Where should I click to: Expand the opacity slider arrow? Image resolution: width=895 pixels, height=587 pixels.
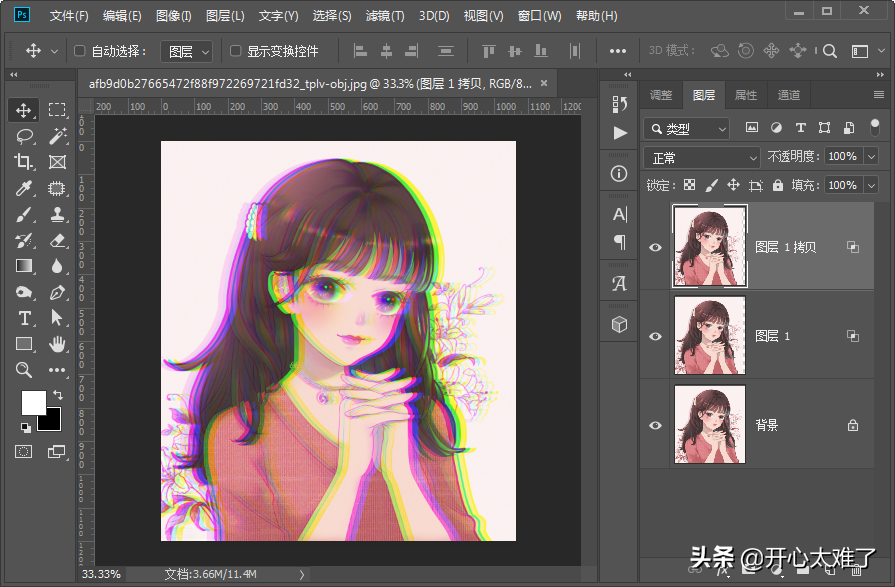click(872, 156)
